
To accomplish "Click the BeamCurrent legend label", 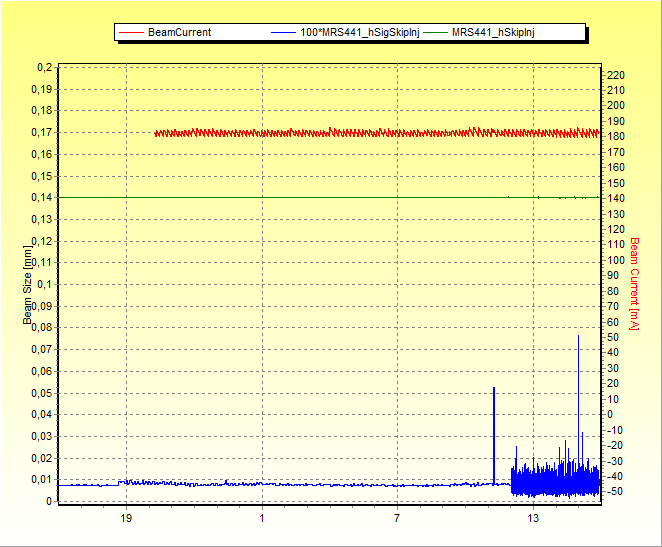I will [179, 33].
